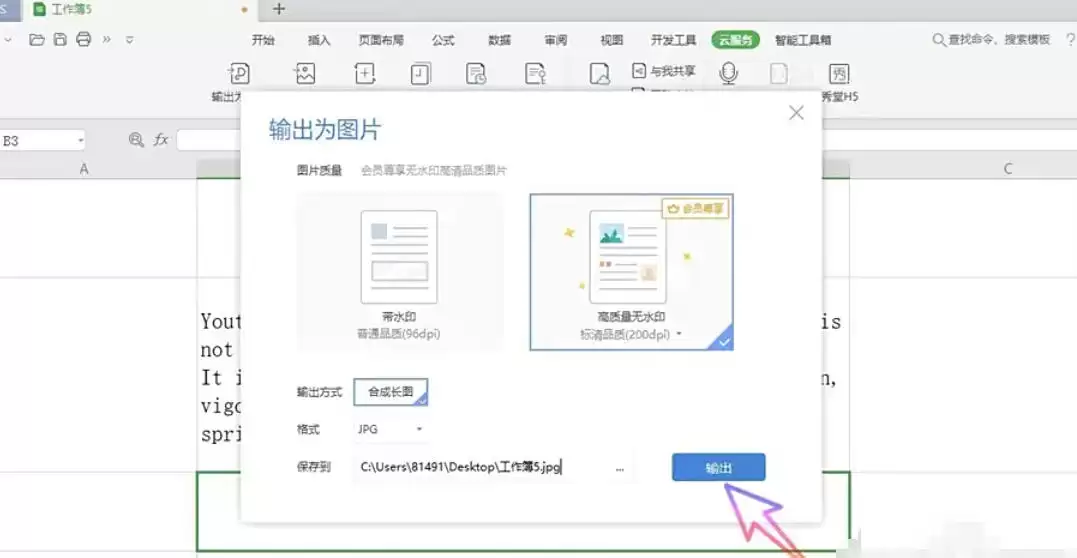Click the fx insert function icon
The width and height of the screenshot is (1077, 558).
click(x=161, y=140)
